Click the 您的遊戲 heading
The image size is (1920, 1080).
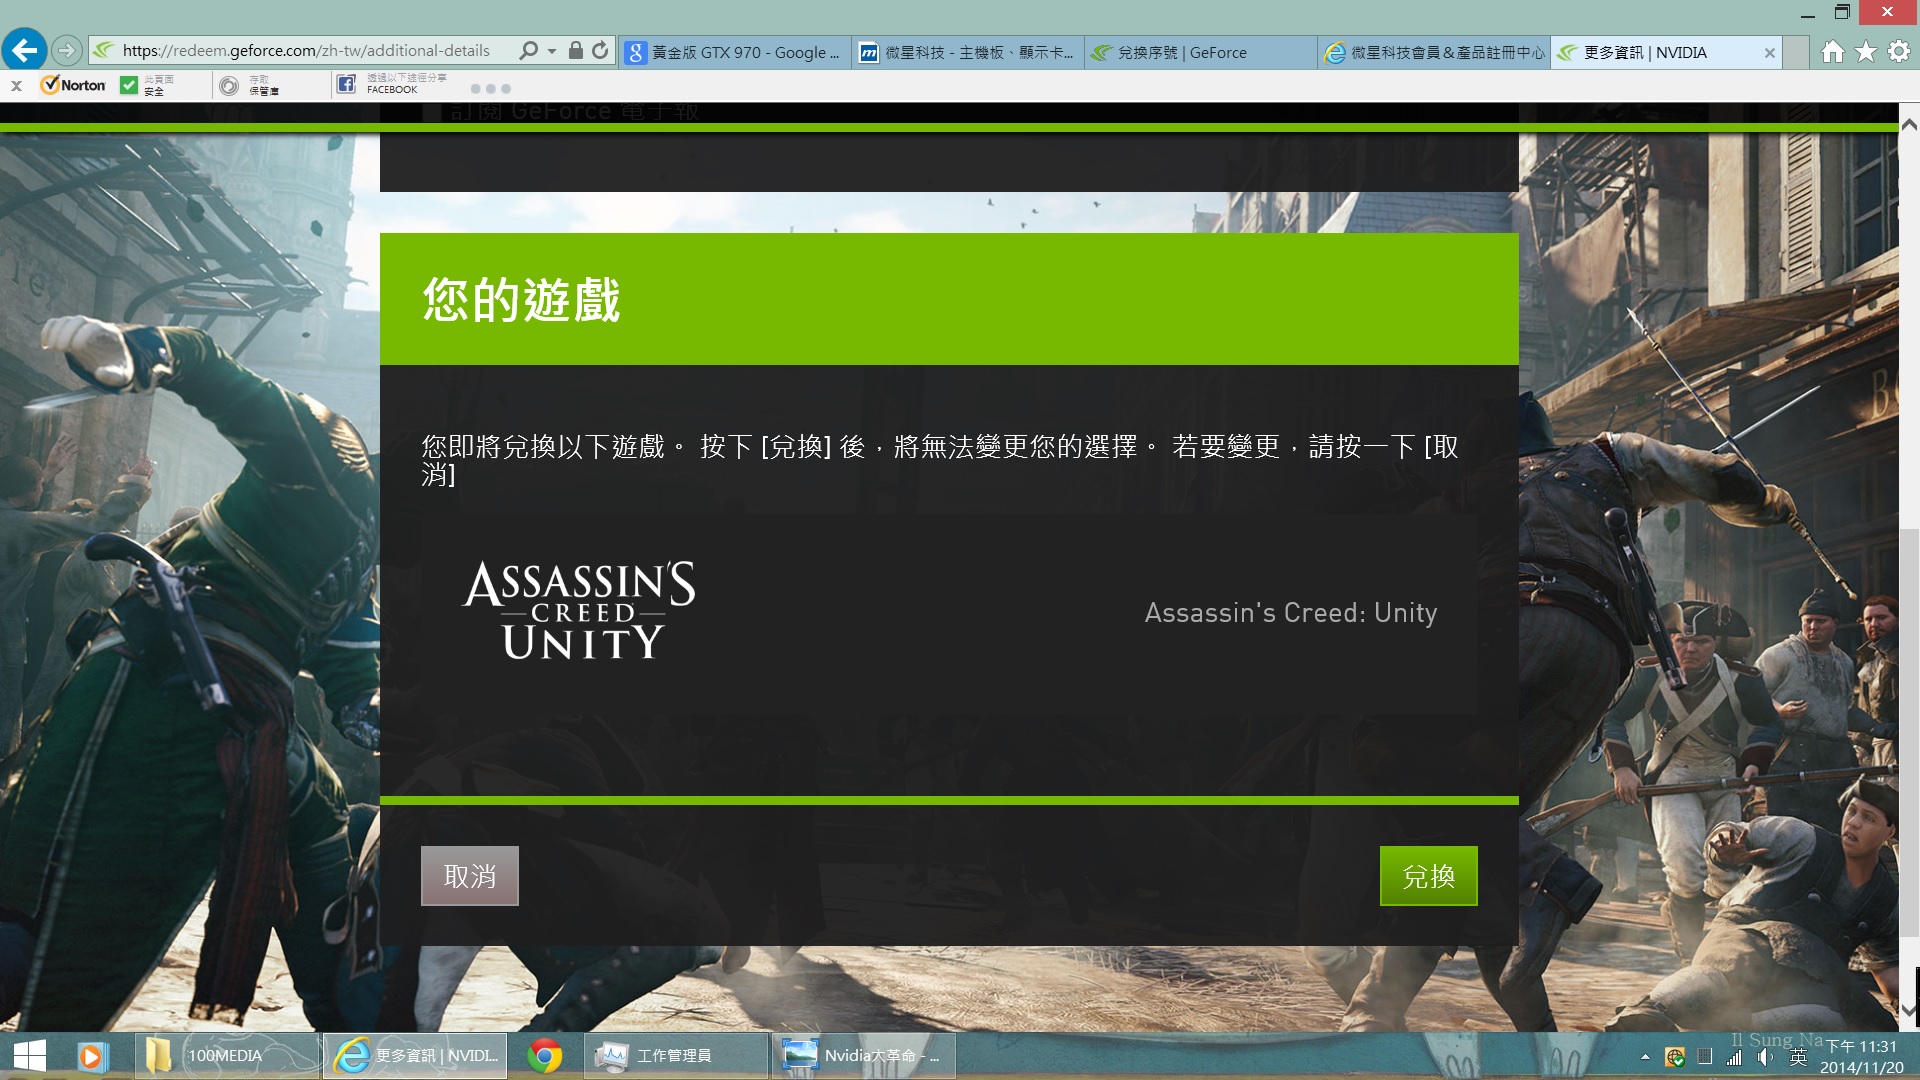tap(521, 299)
